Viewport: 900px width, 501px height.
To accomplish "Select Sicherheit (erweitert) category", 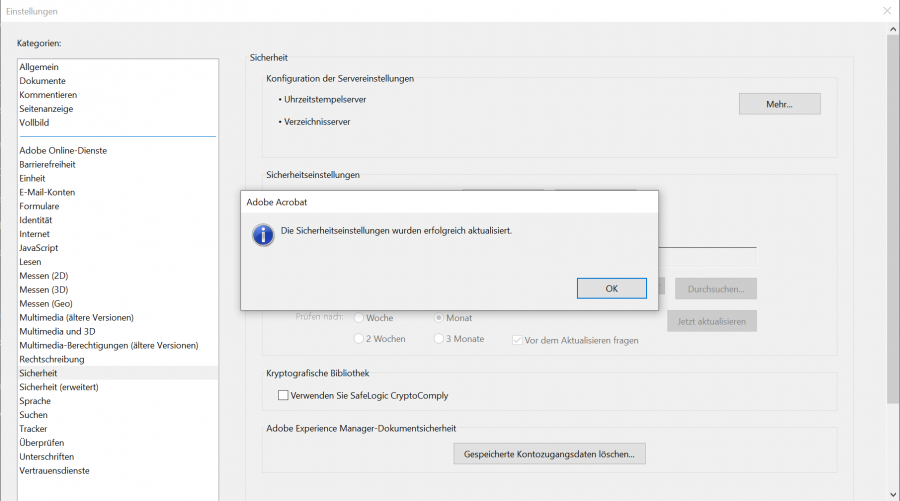I will [x=58, y=387].
